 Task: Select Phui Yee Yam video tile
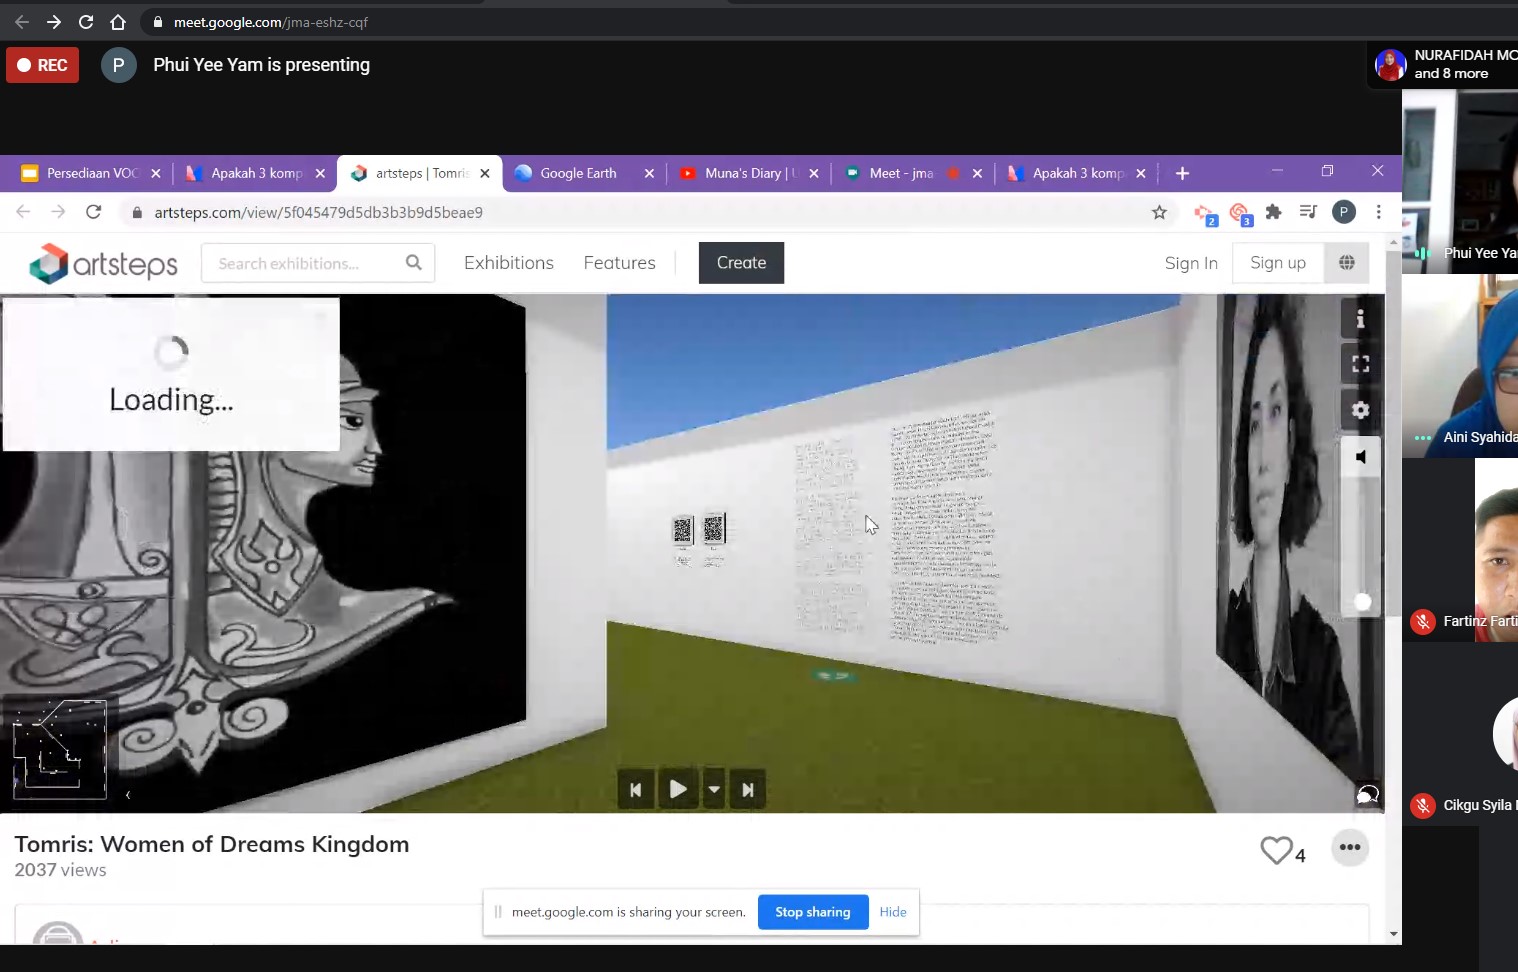coord(1460,180)
